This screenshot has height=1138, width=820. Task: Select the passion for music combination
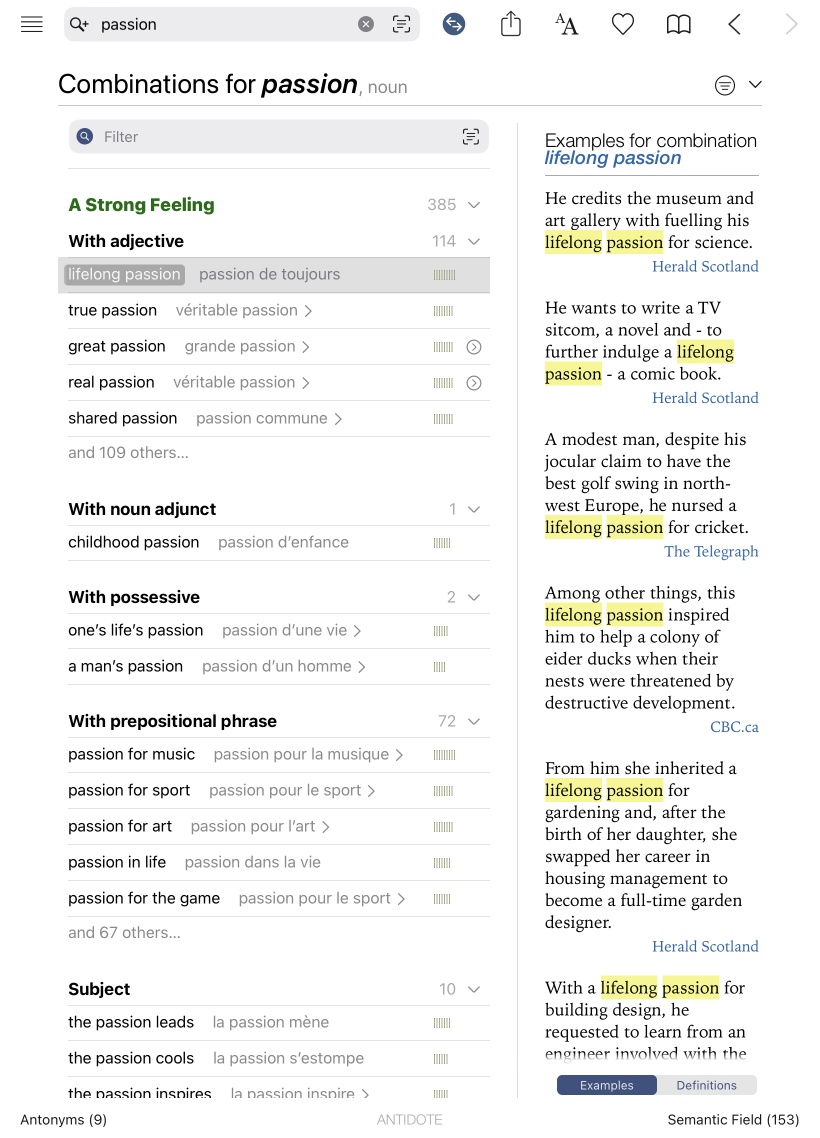[x=132, y=755]
